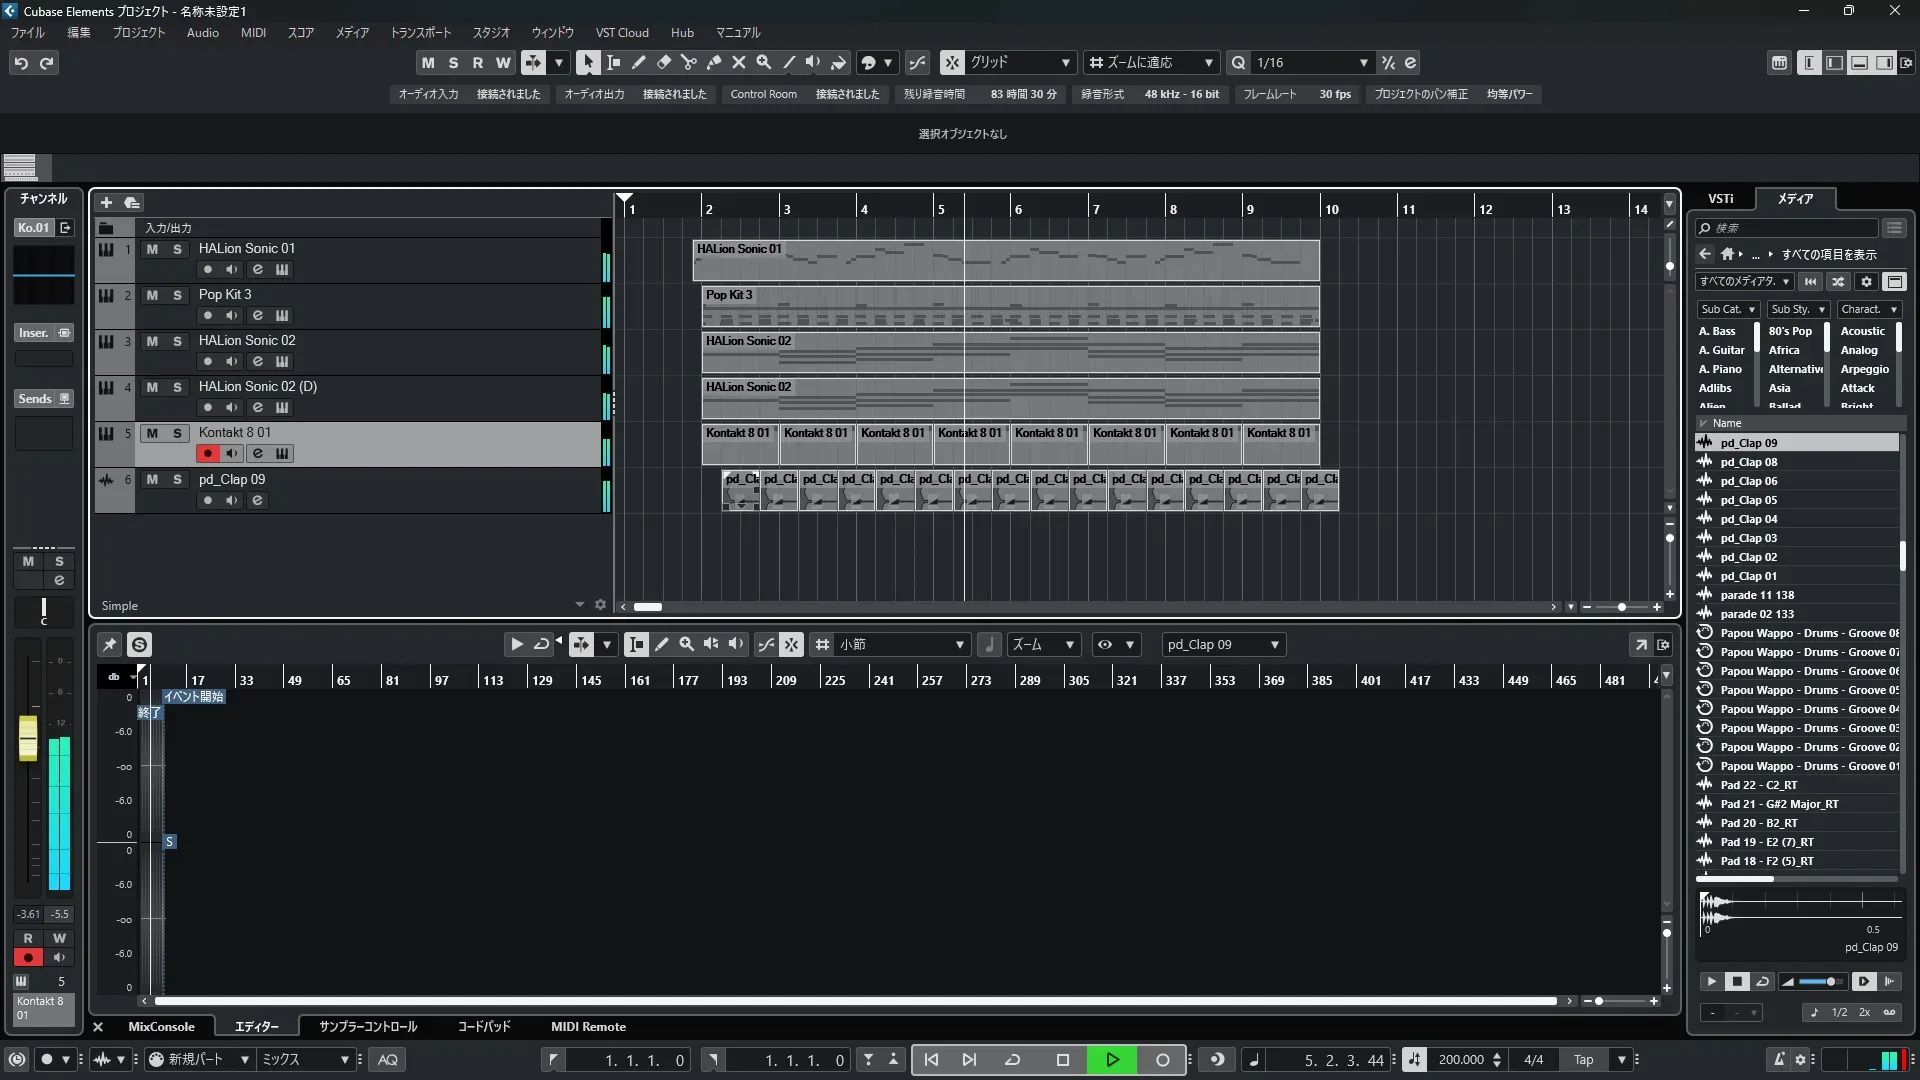1920x1080 pixels.
Task: Toggle the Snap on/off button
Action: click(952, 63)
